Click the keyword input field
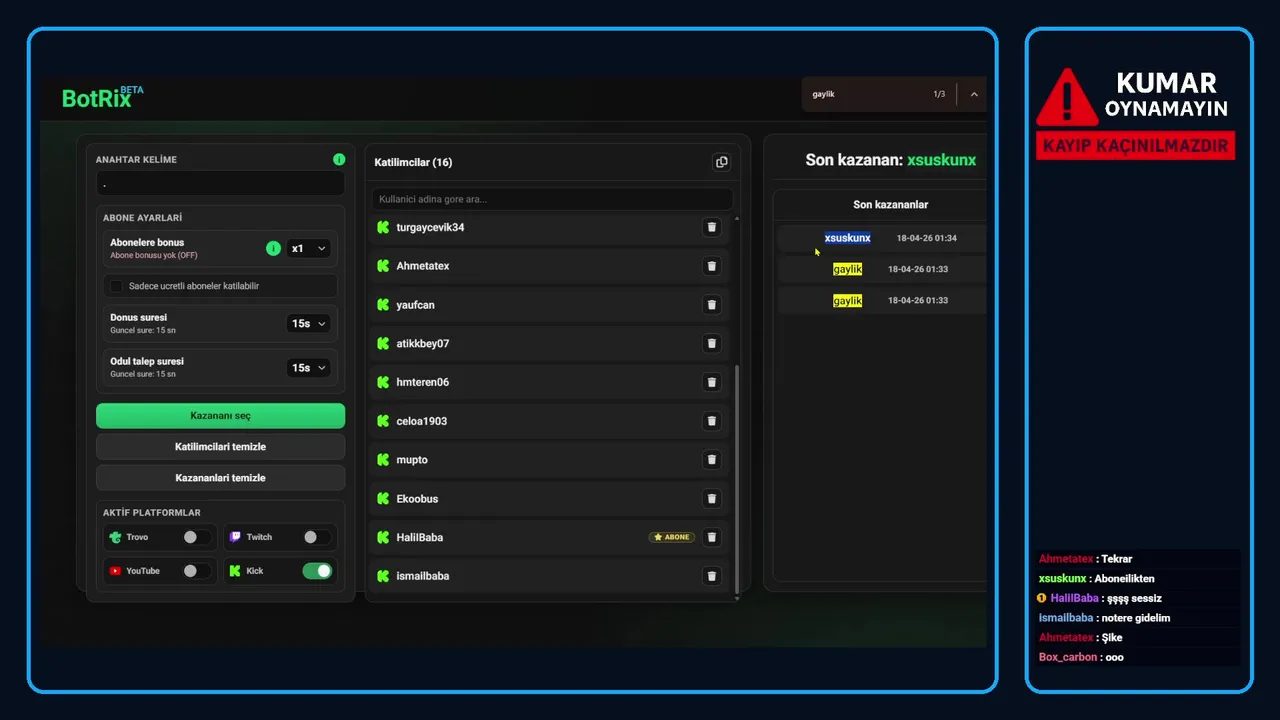Viewport: 1280px width, 720px height. pyautogui.click(x=220, y=184)
